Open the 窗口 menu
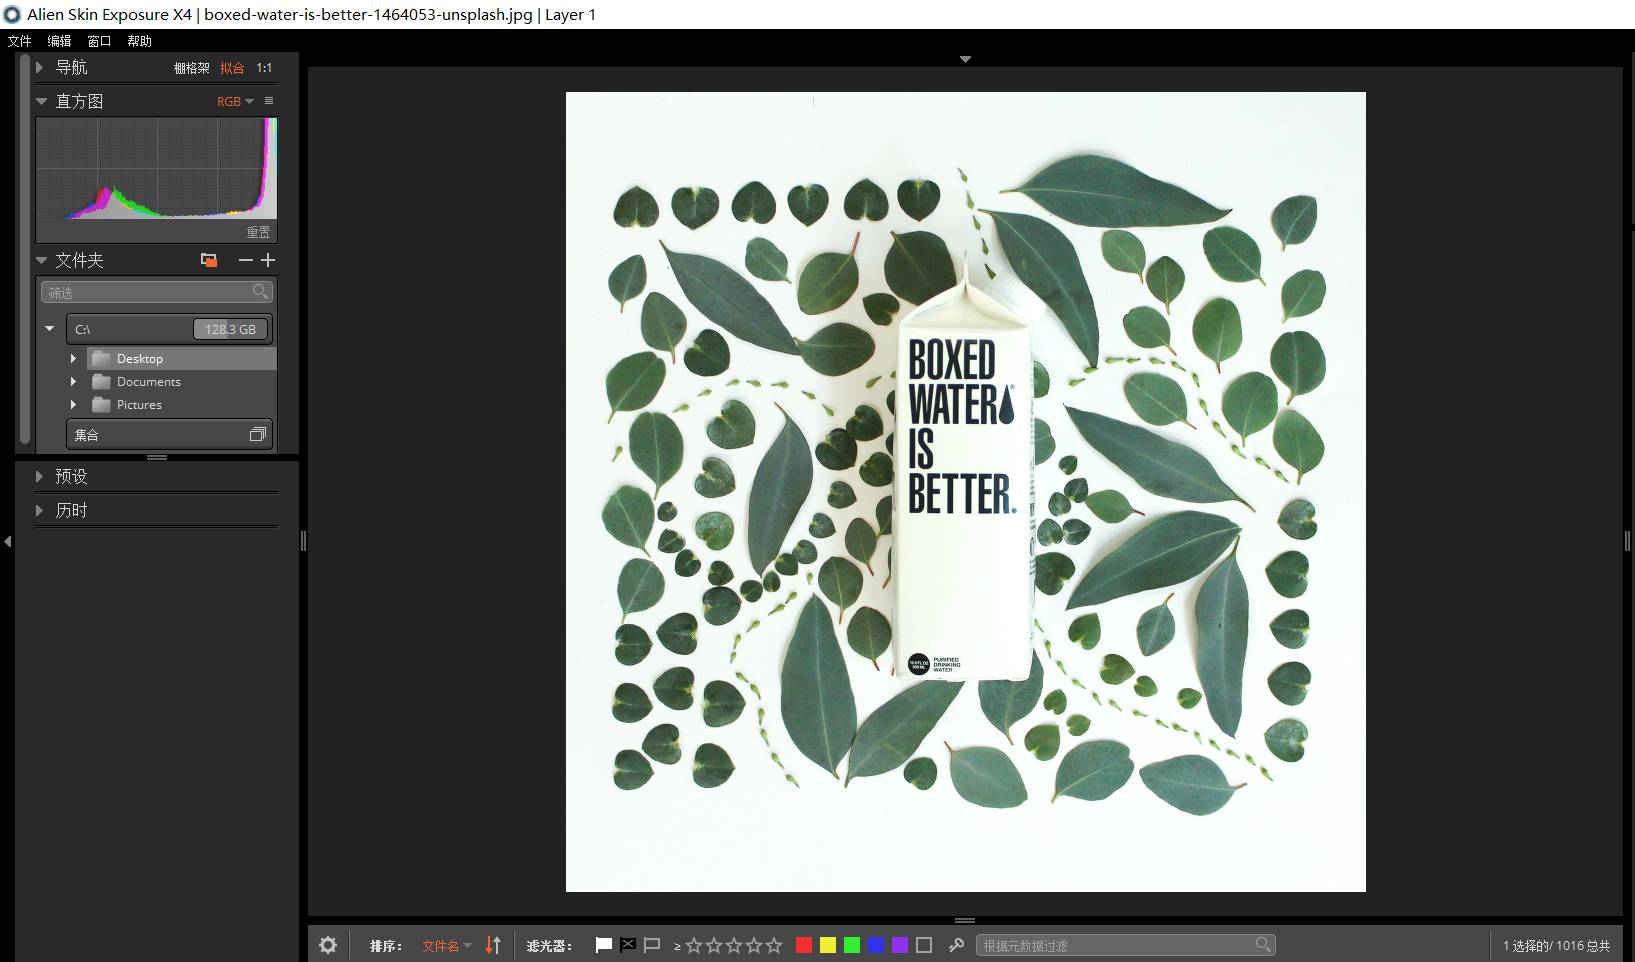The width and height of the screenshot is (1635, 962). point(99,41)
